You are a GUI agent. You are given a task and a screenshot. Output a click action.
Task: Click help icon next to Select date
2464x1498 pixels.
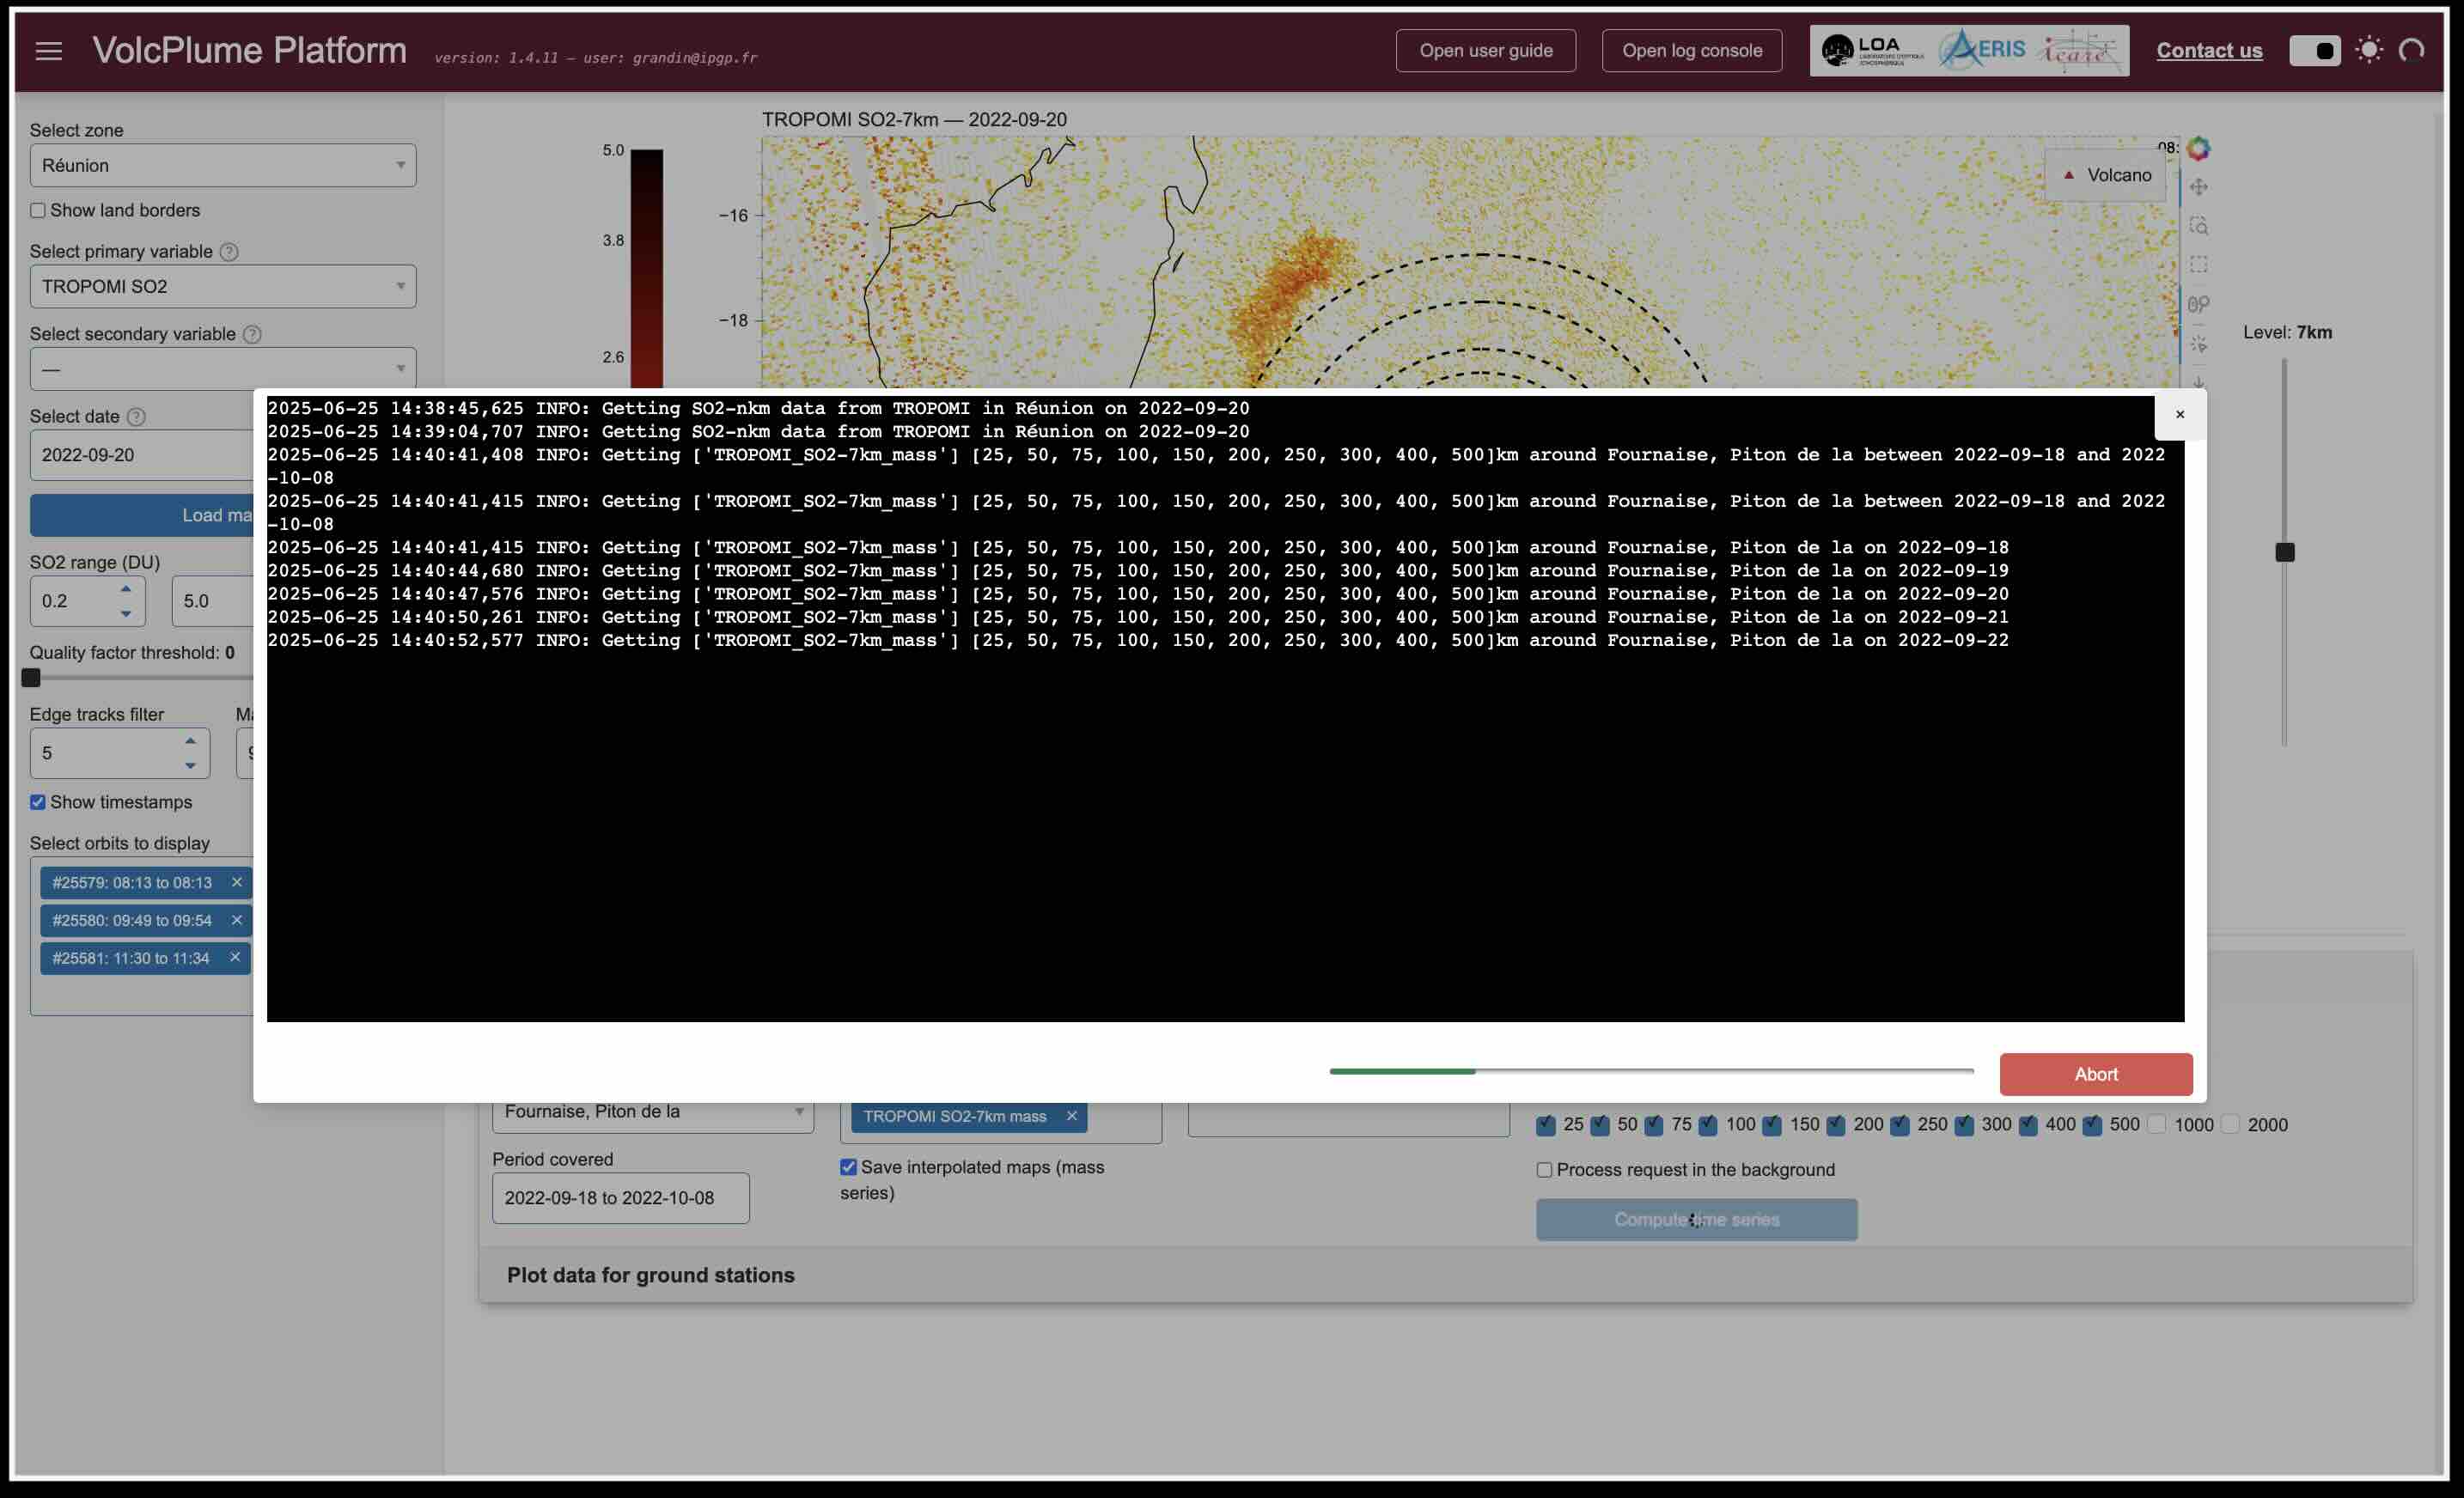click(x=137, y=416)
